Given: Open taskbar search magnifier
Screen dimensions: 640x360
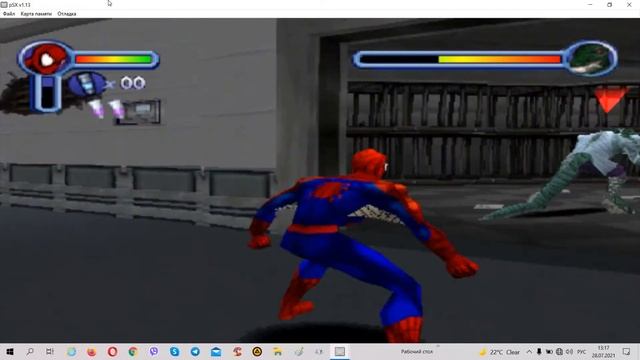Looking at the screenshot, I should (x=30, y=351).
